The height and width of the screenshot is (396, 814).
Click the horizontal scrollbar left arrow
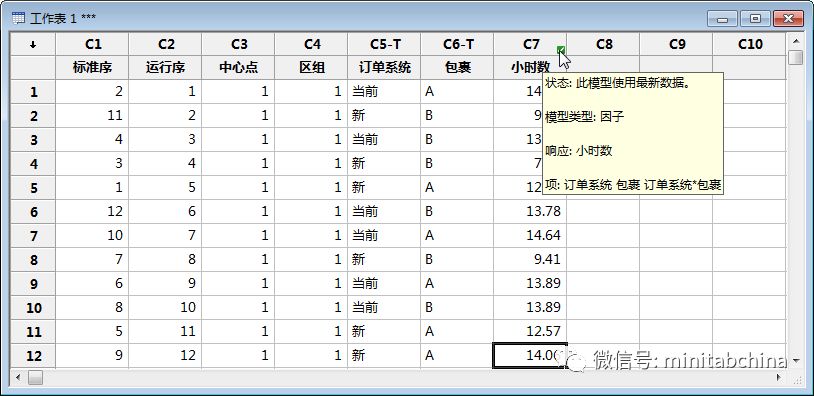tap(18, 377)
